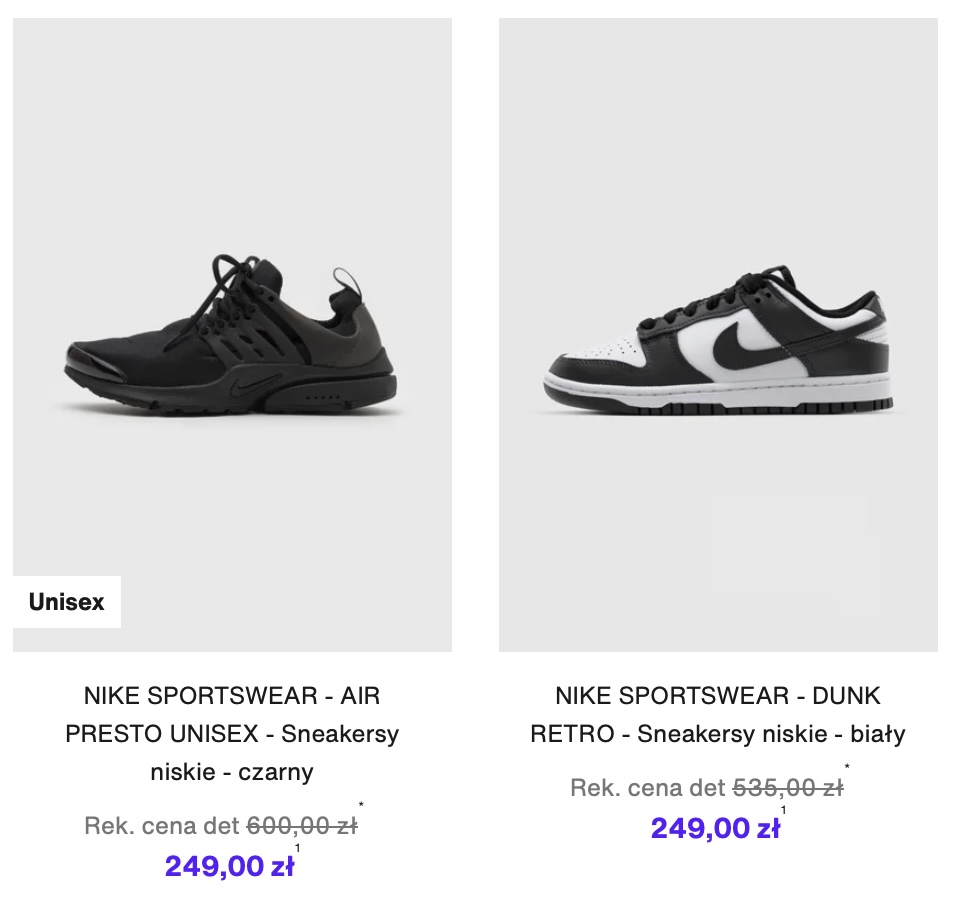Click the crossed-out 600,00 zł price
This screenshot has width=956, height=912.
pyautogui.click(x=301, y=826)
